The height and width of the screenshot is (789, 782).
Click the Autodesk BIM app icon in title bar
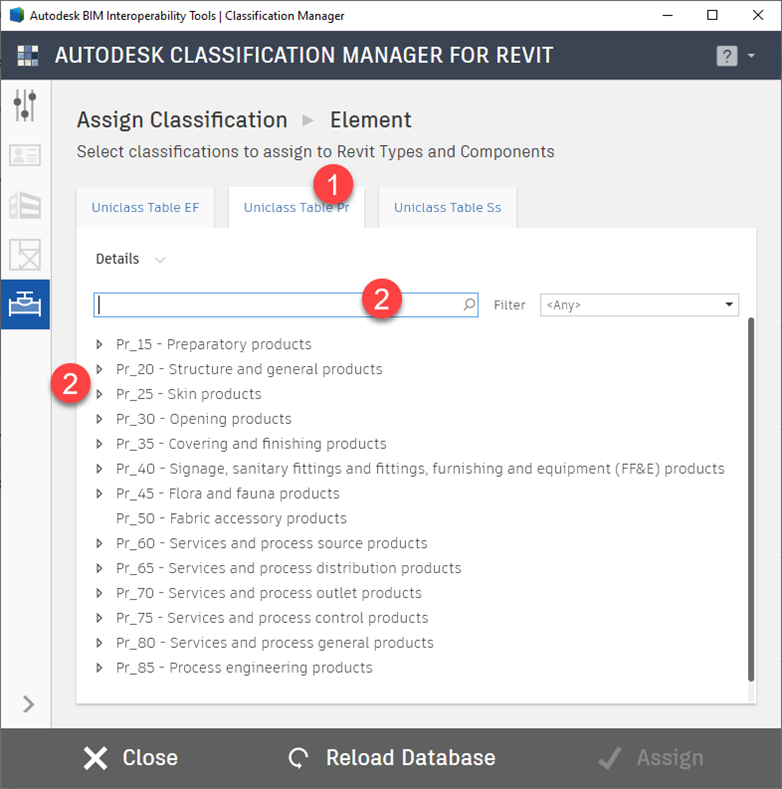click(x=17, y=15)
